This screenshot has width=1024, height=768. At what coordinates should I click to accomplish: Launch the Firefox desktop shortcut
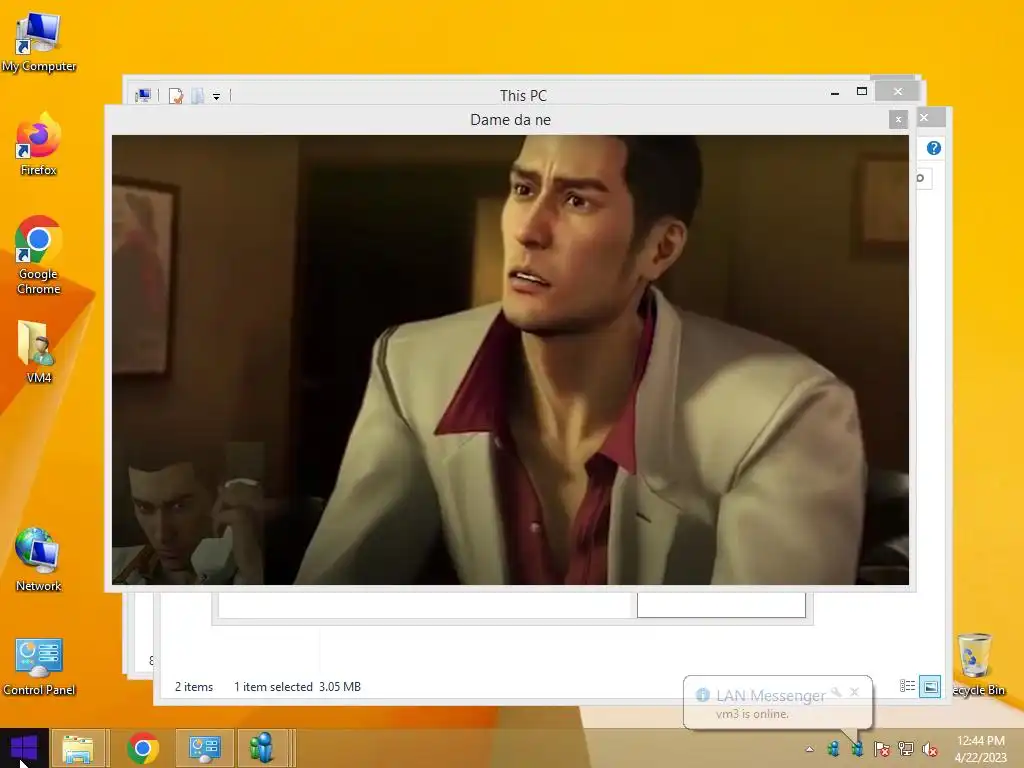pos(39,145)
